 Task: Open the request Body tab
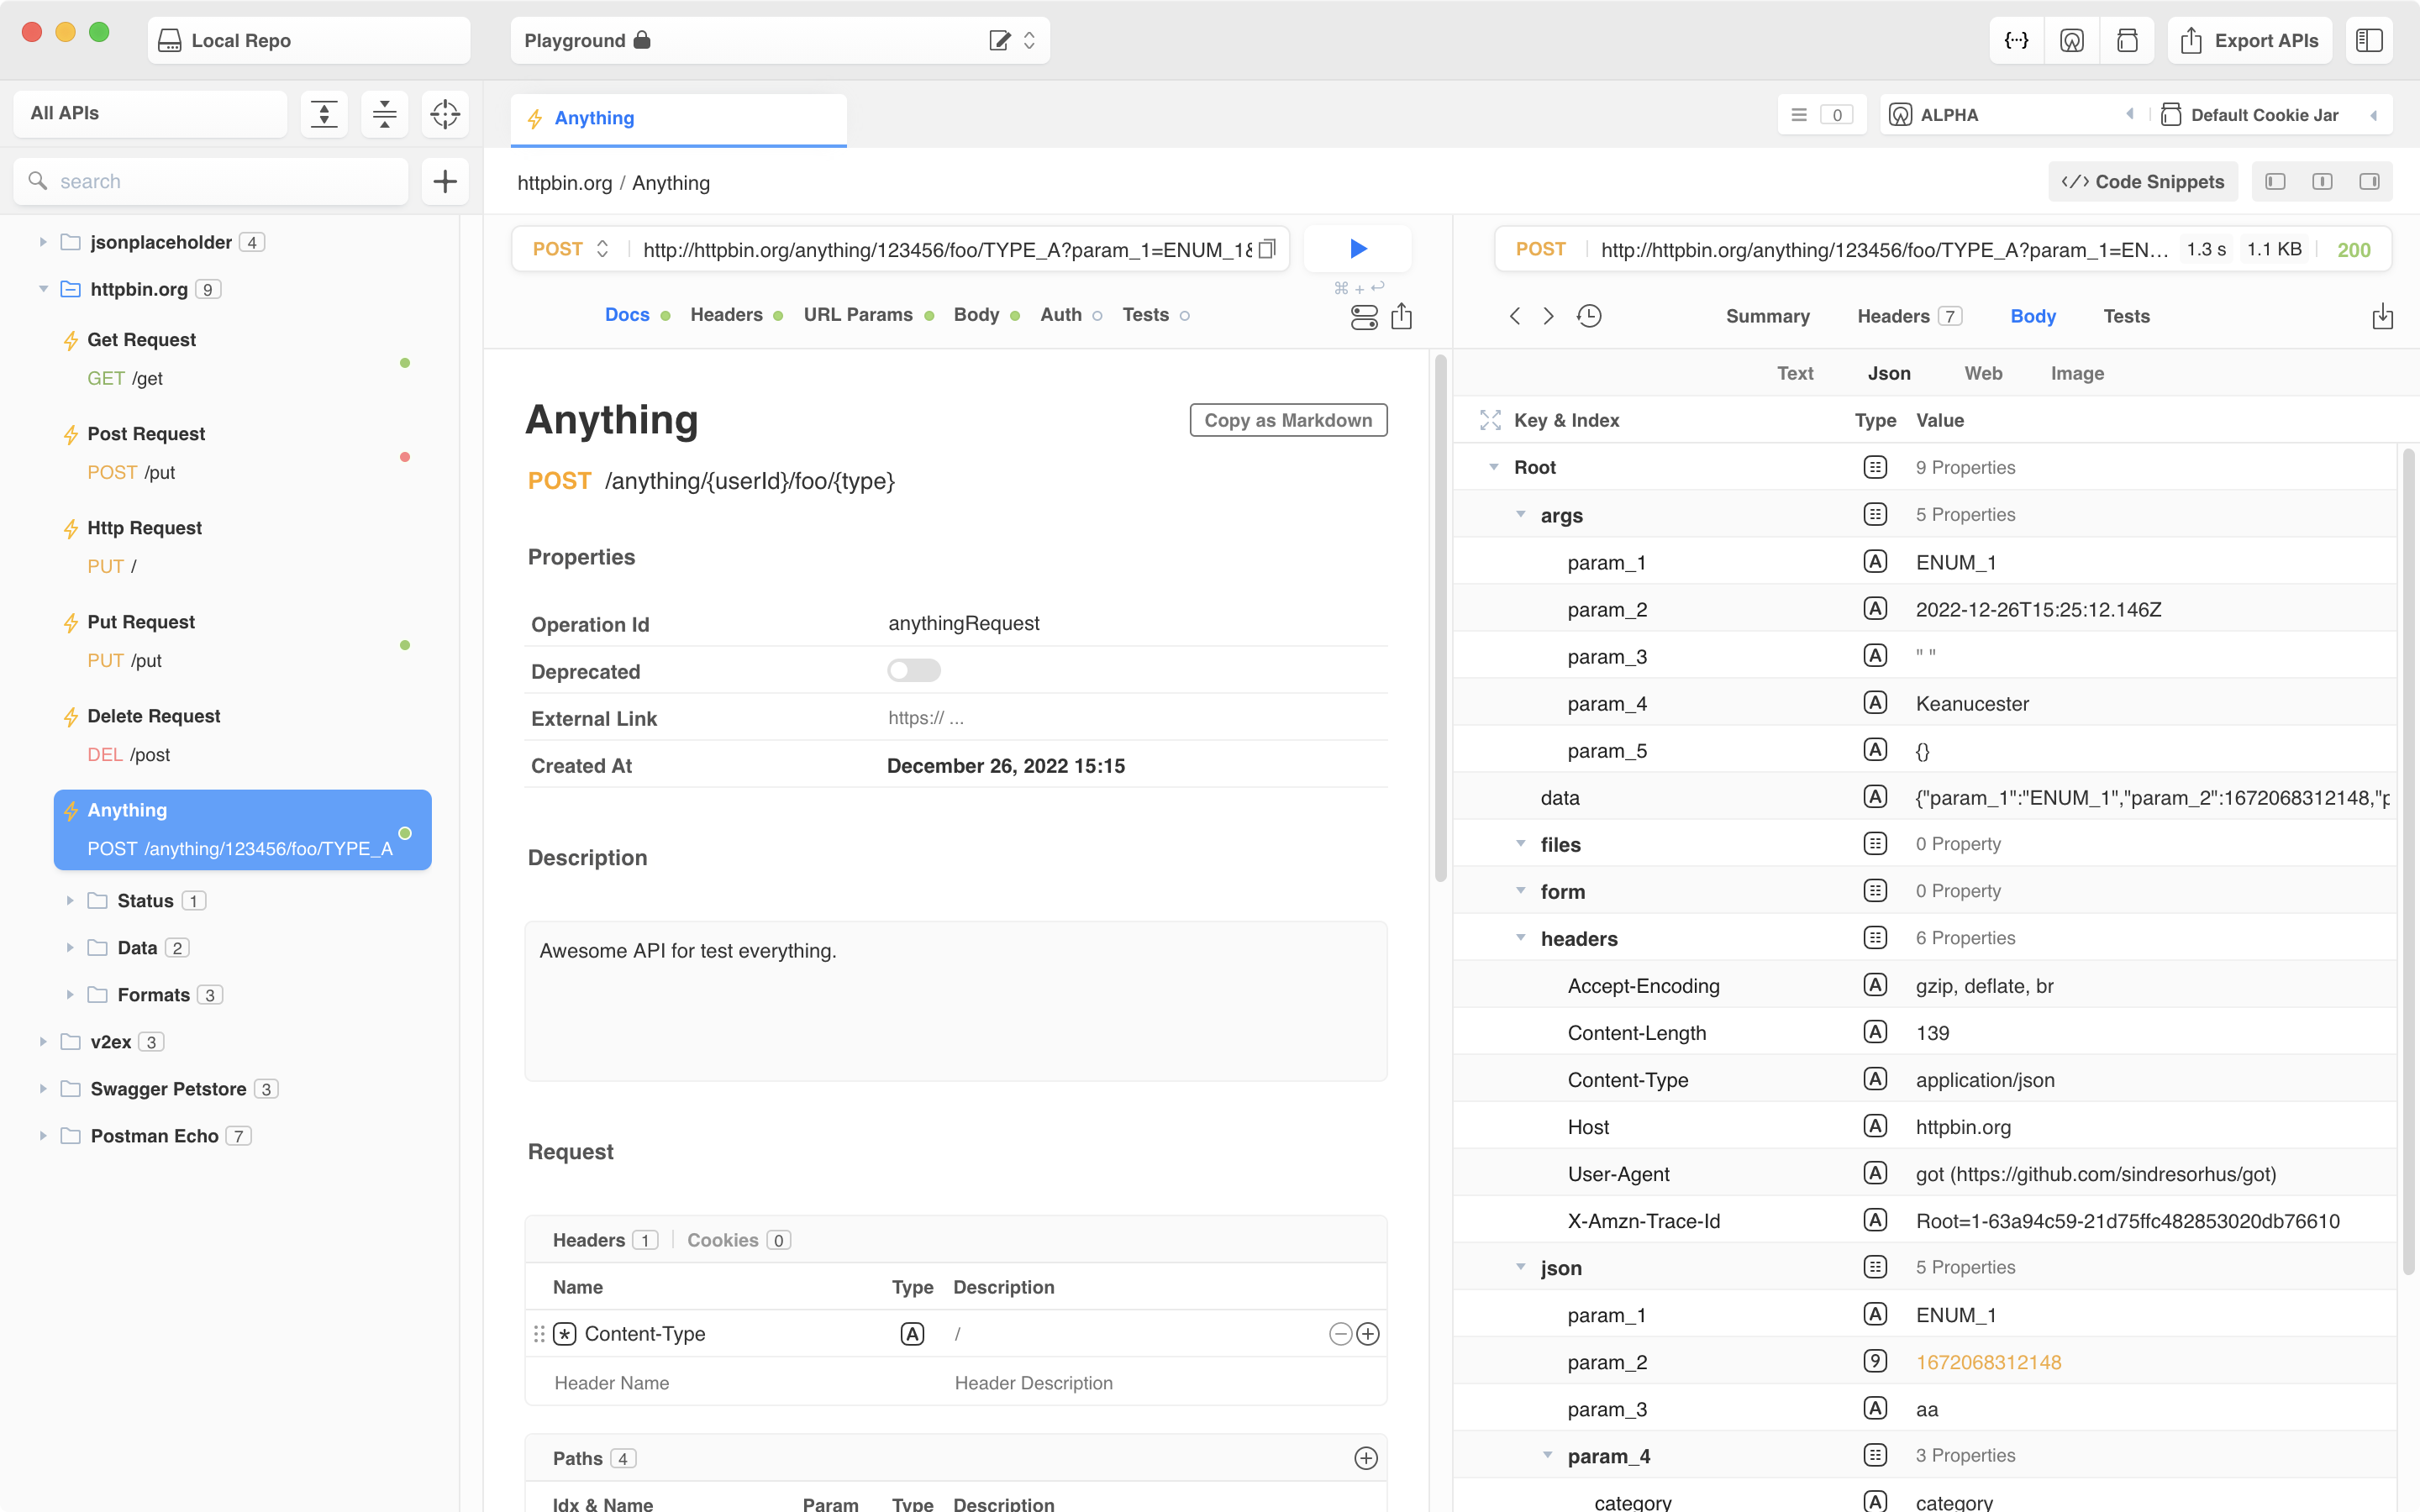coord(976,315)
